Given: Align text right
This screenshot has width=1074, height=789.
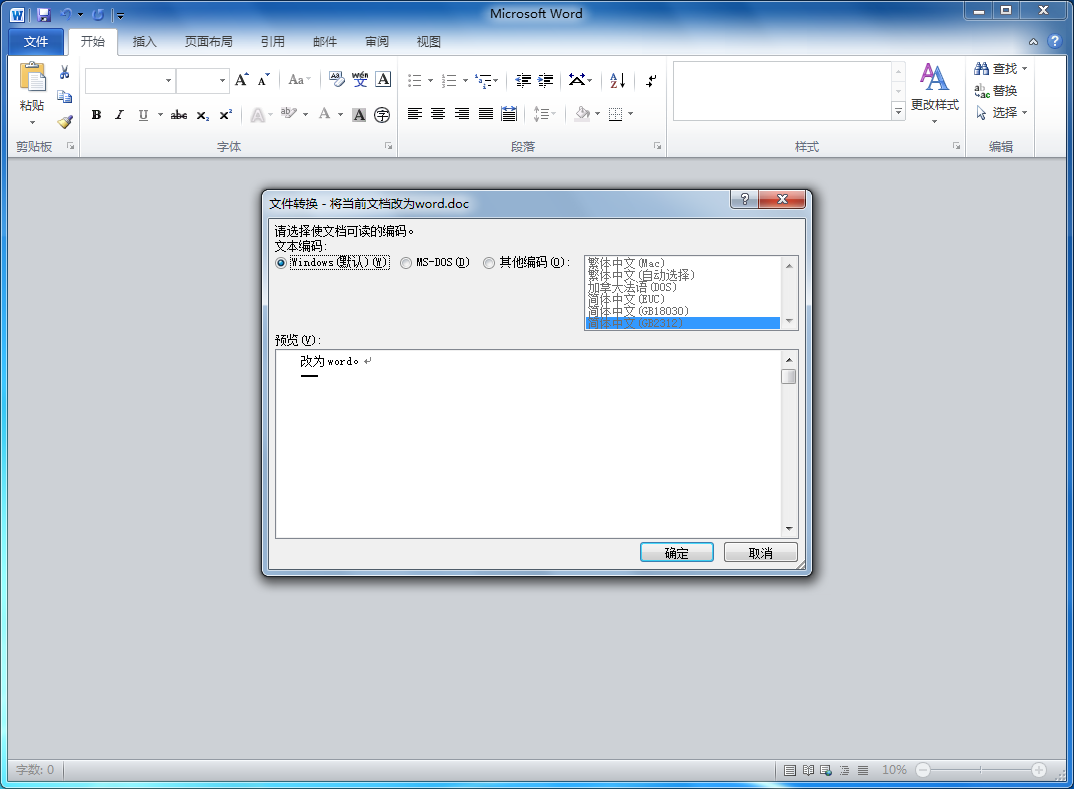Looking at the screenshot, I should pyautogui.click(x=462, y=114).
